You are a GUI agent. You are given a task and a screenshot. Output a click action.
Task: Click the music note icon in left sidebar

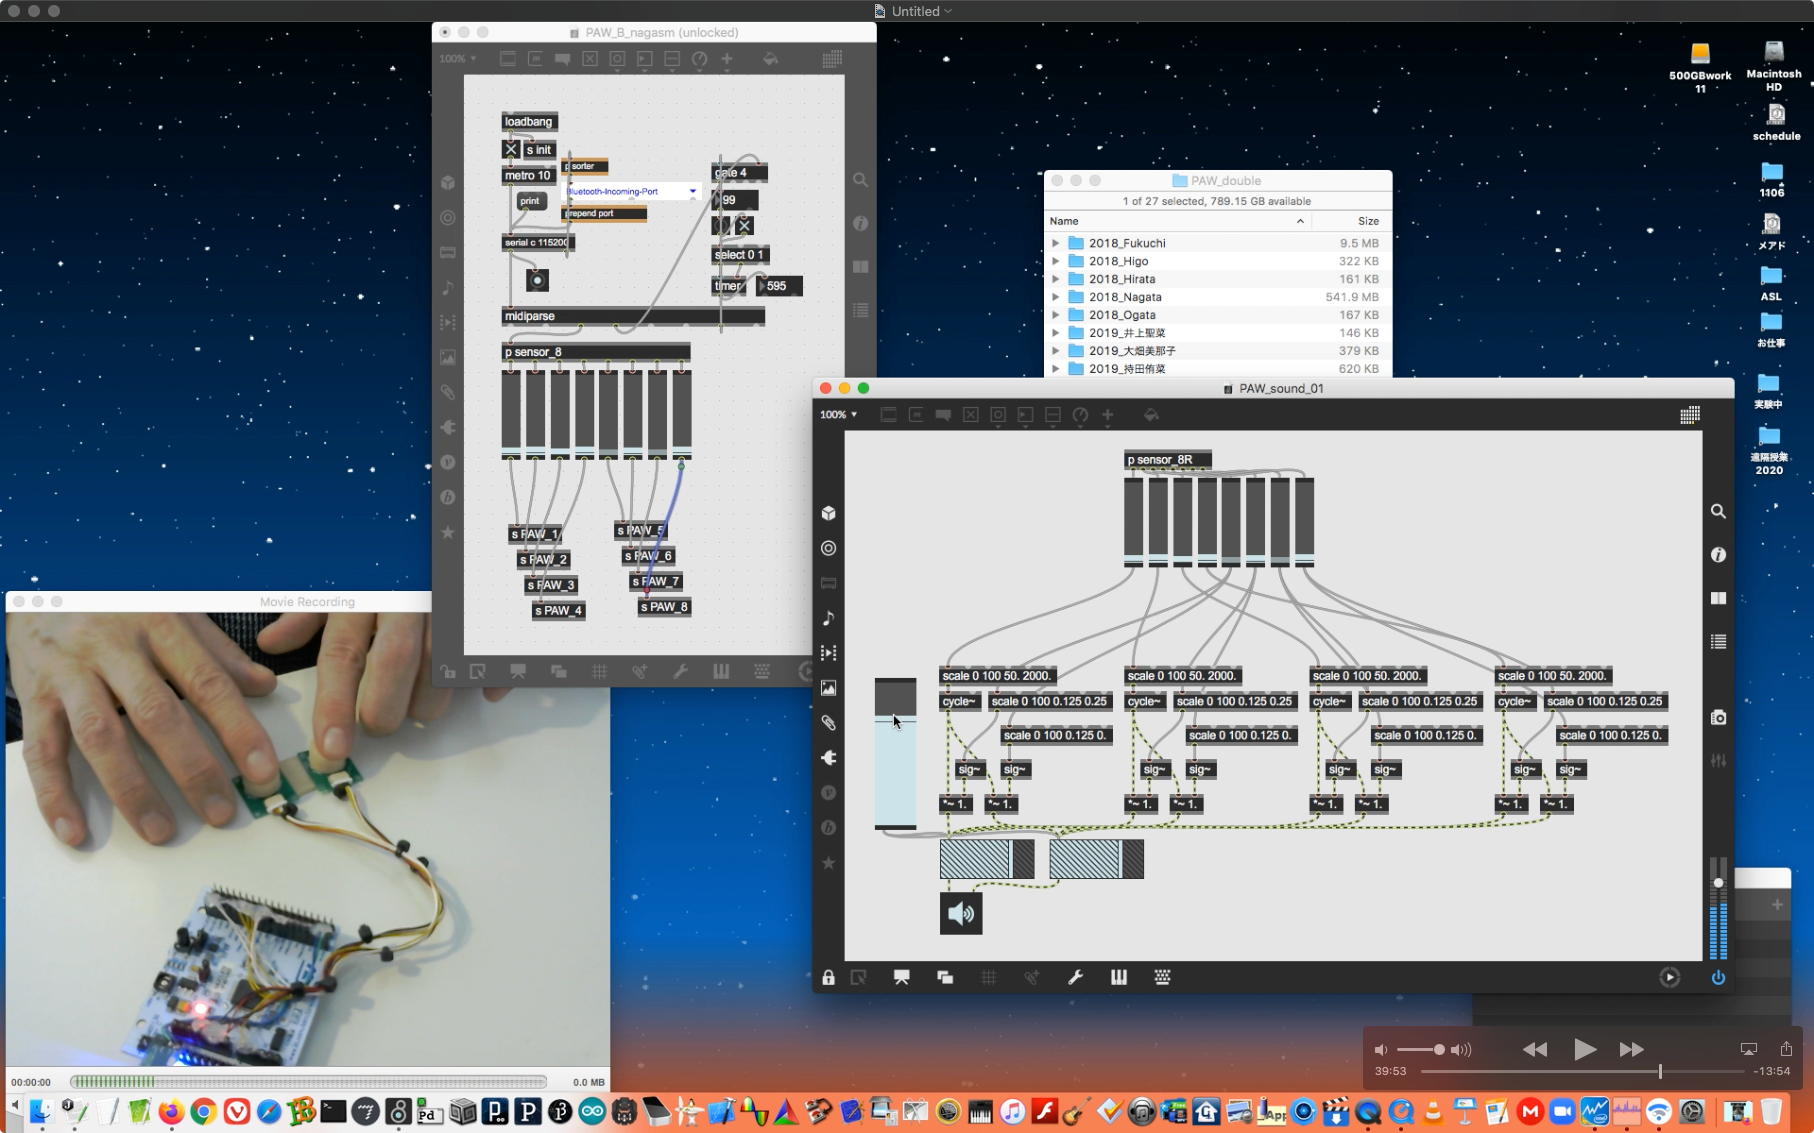(828, 618)
